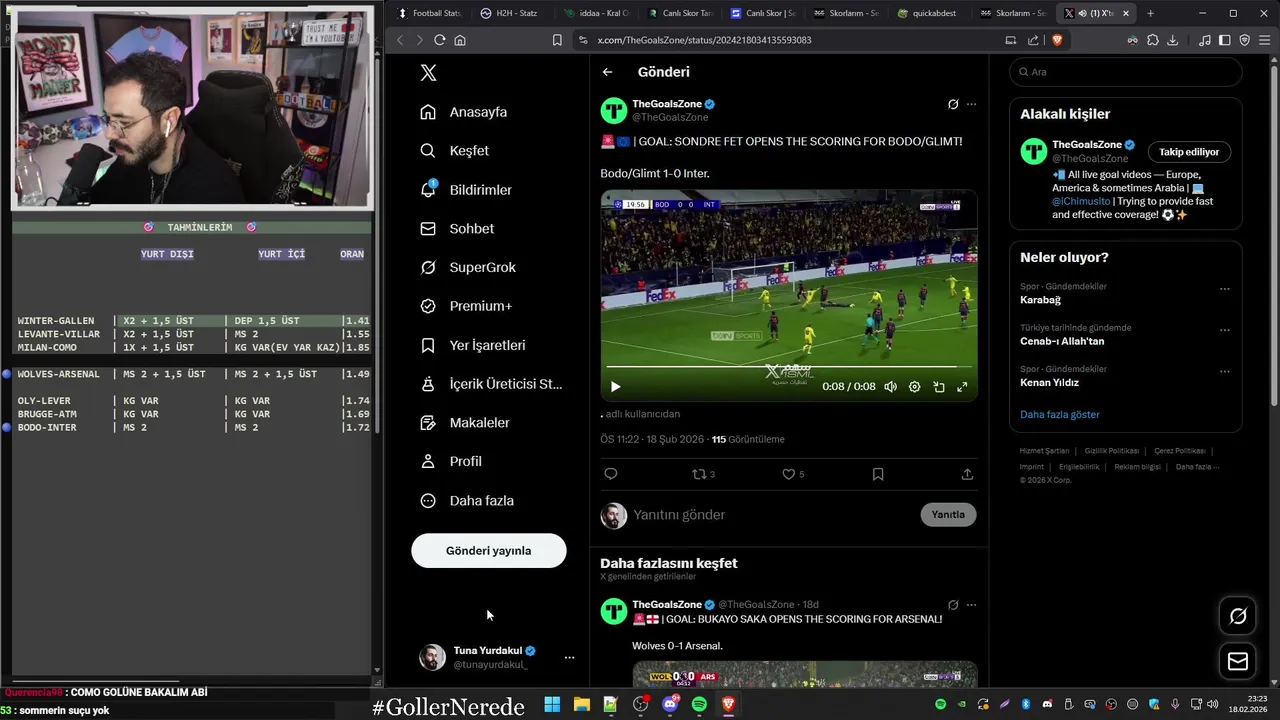The height and width of the screenshot is (720, 1280).
Task: Switch to iddaa - Kral tab
Action: [x=596, y=13]
